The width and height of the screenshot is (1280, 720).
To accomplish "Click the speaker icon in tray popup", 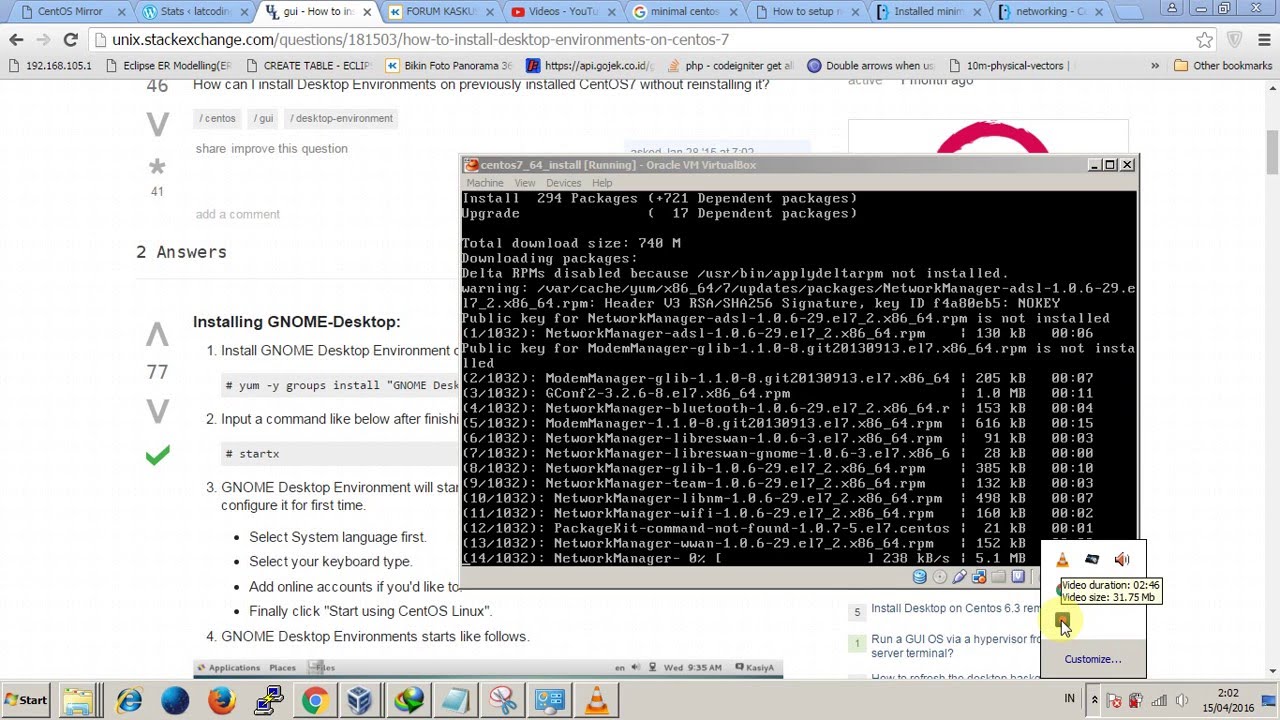I will 1122,560.
